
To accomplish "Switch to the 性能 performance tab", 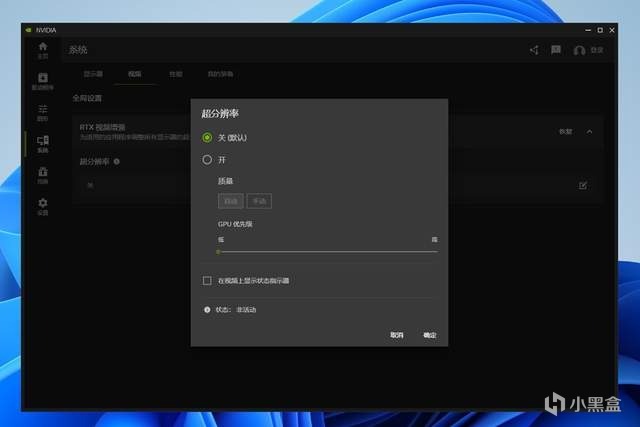I will tap(176, 74).
